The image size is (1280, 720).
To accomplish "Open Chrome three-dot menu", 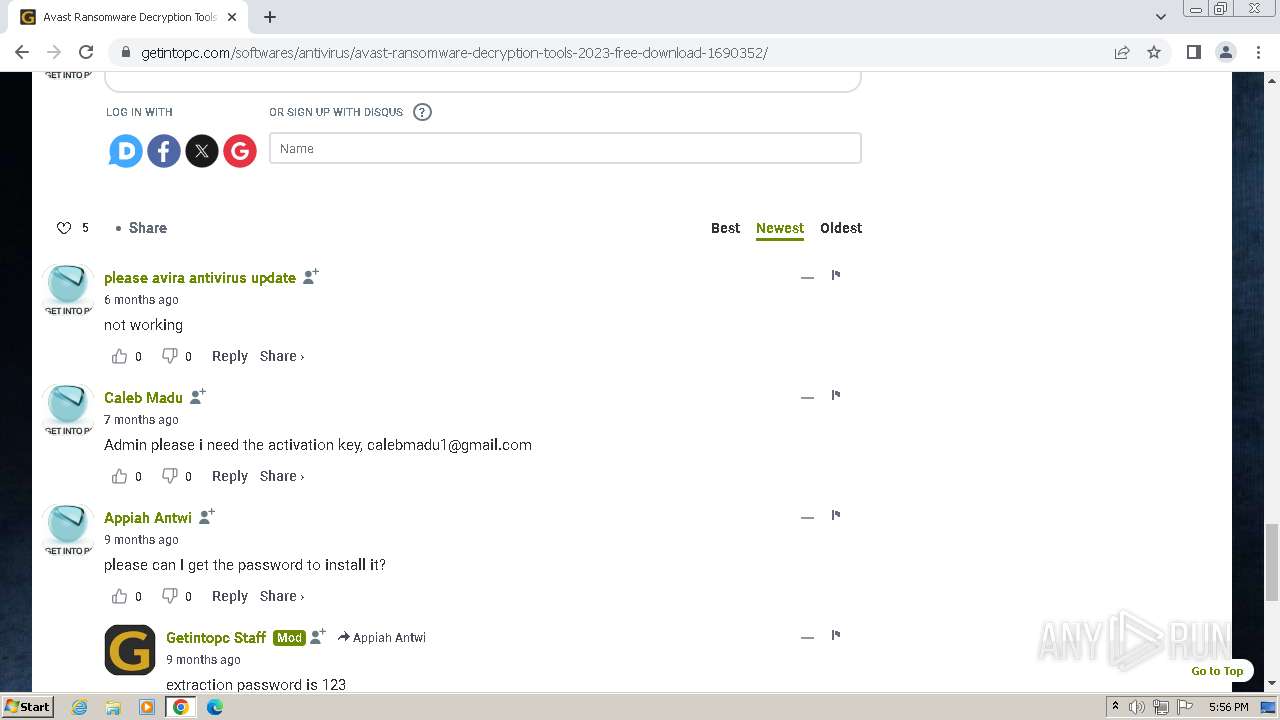I will 1258,52.
